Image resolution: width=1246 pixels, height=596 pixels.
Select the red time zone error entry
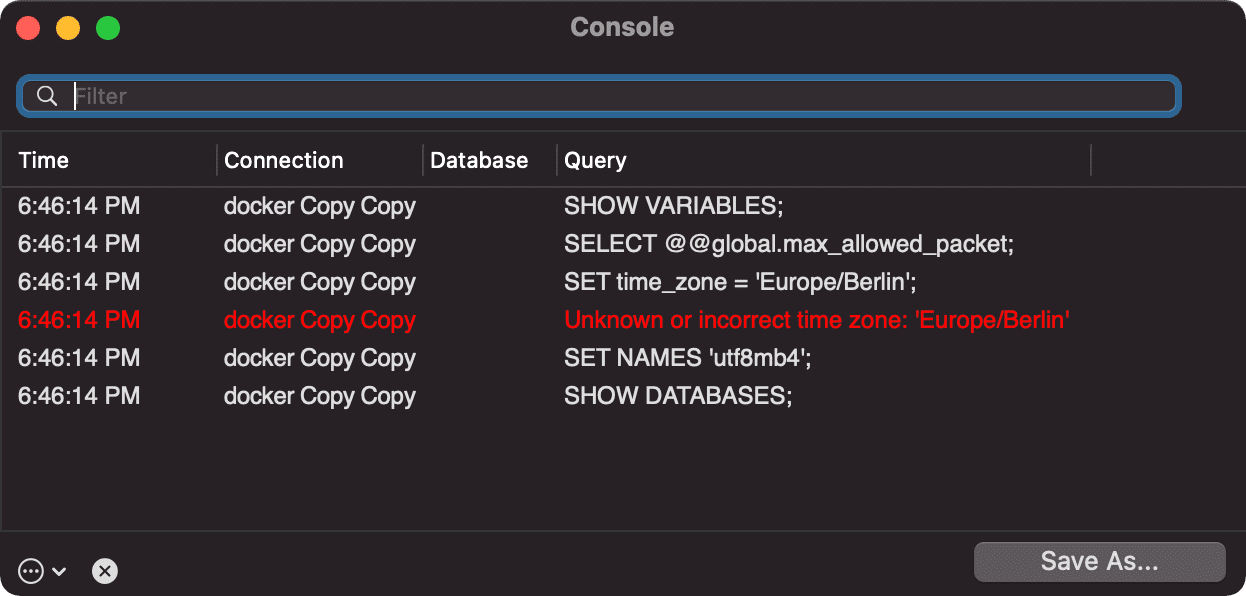pyautogui.click(x=816, y=319)
